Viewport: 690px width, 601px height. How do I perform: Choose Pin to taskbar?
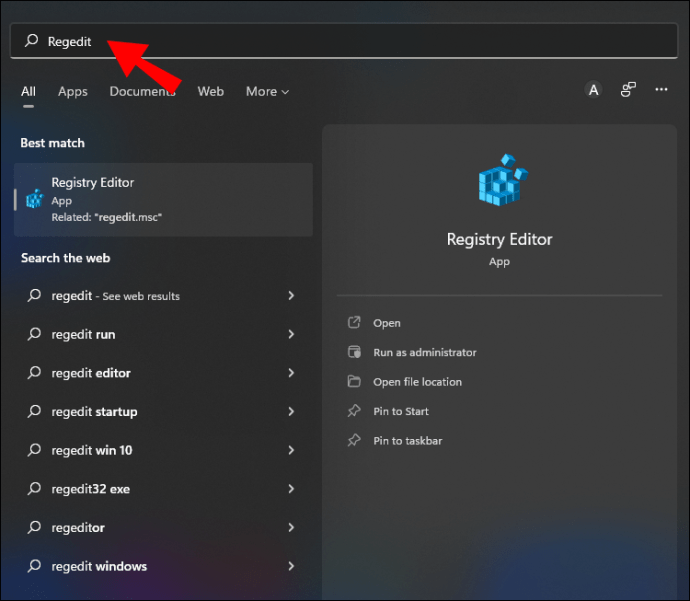(407, 441)
